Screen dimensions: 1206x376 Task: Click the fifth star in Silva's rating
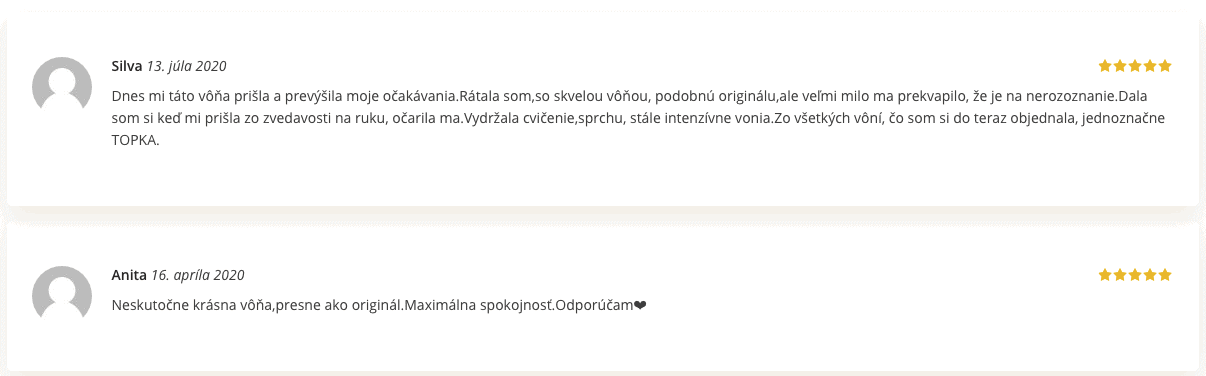[1165, 66]
